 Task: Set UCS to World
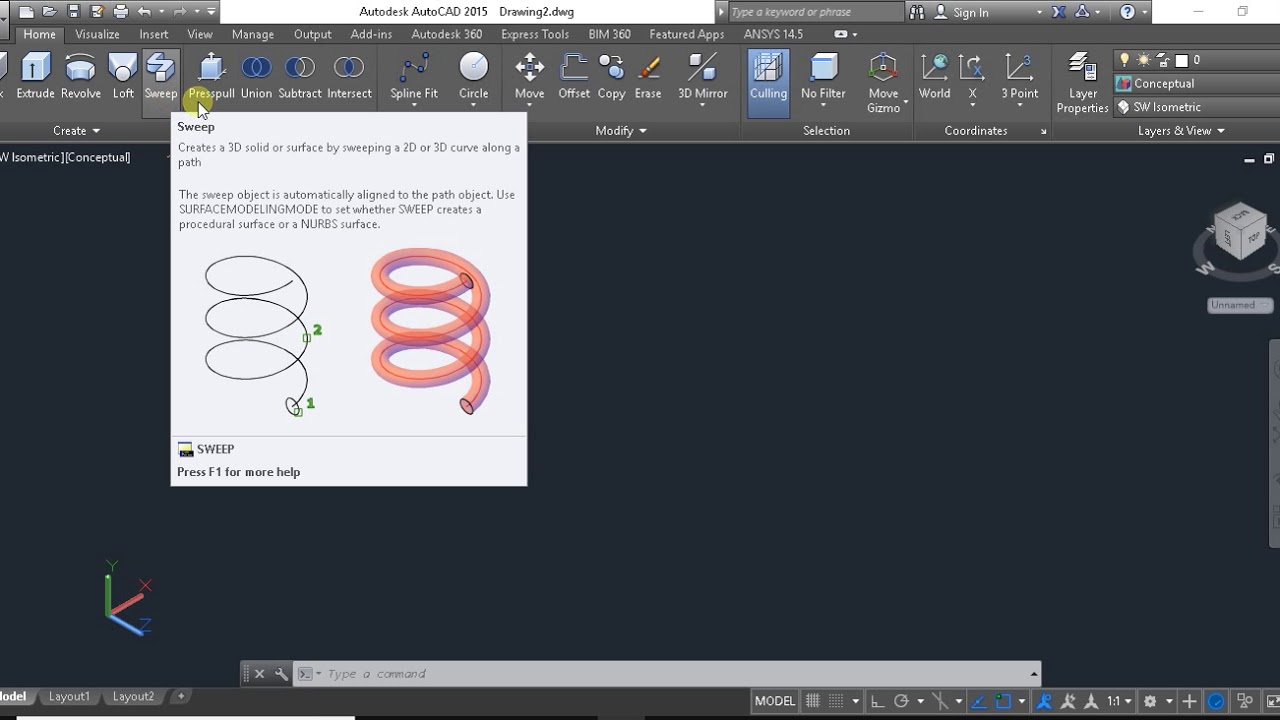coord(934,77)
